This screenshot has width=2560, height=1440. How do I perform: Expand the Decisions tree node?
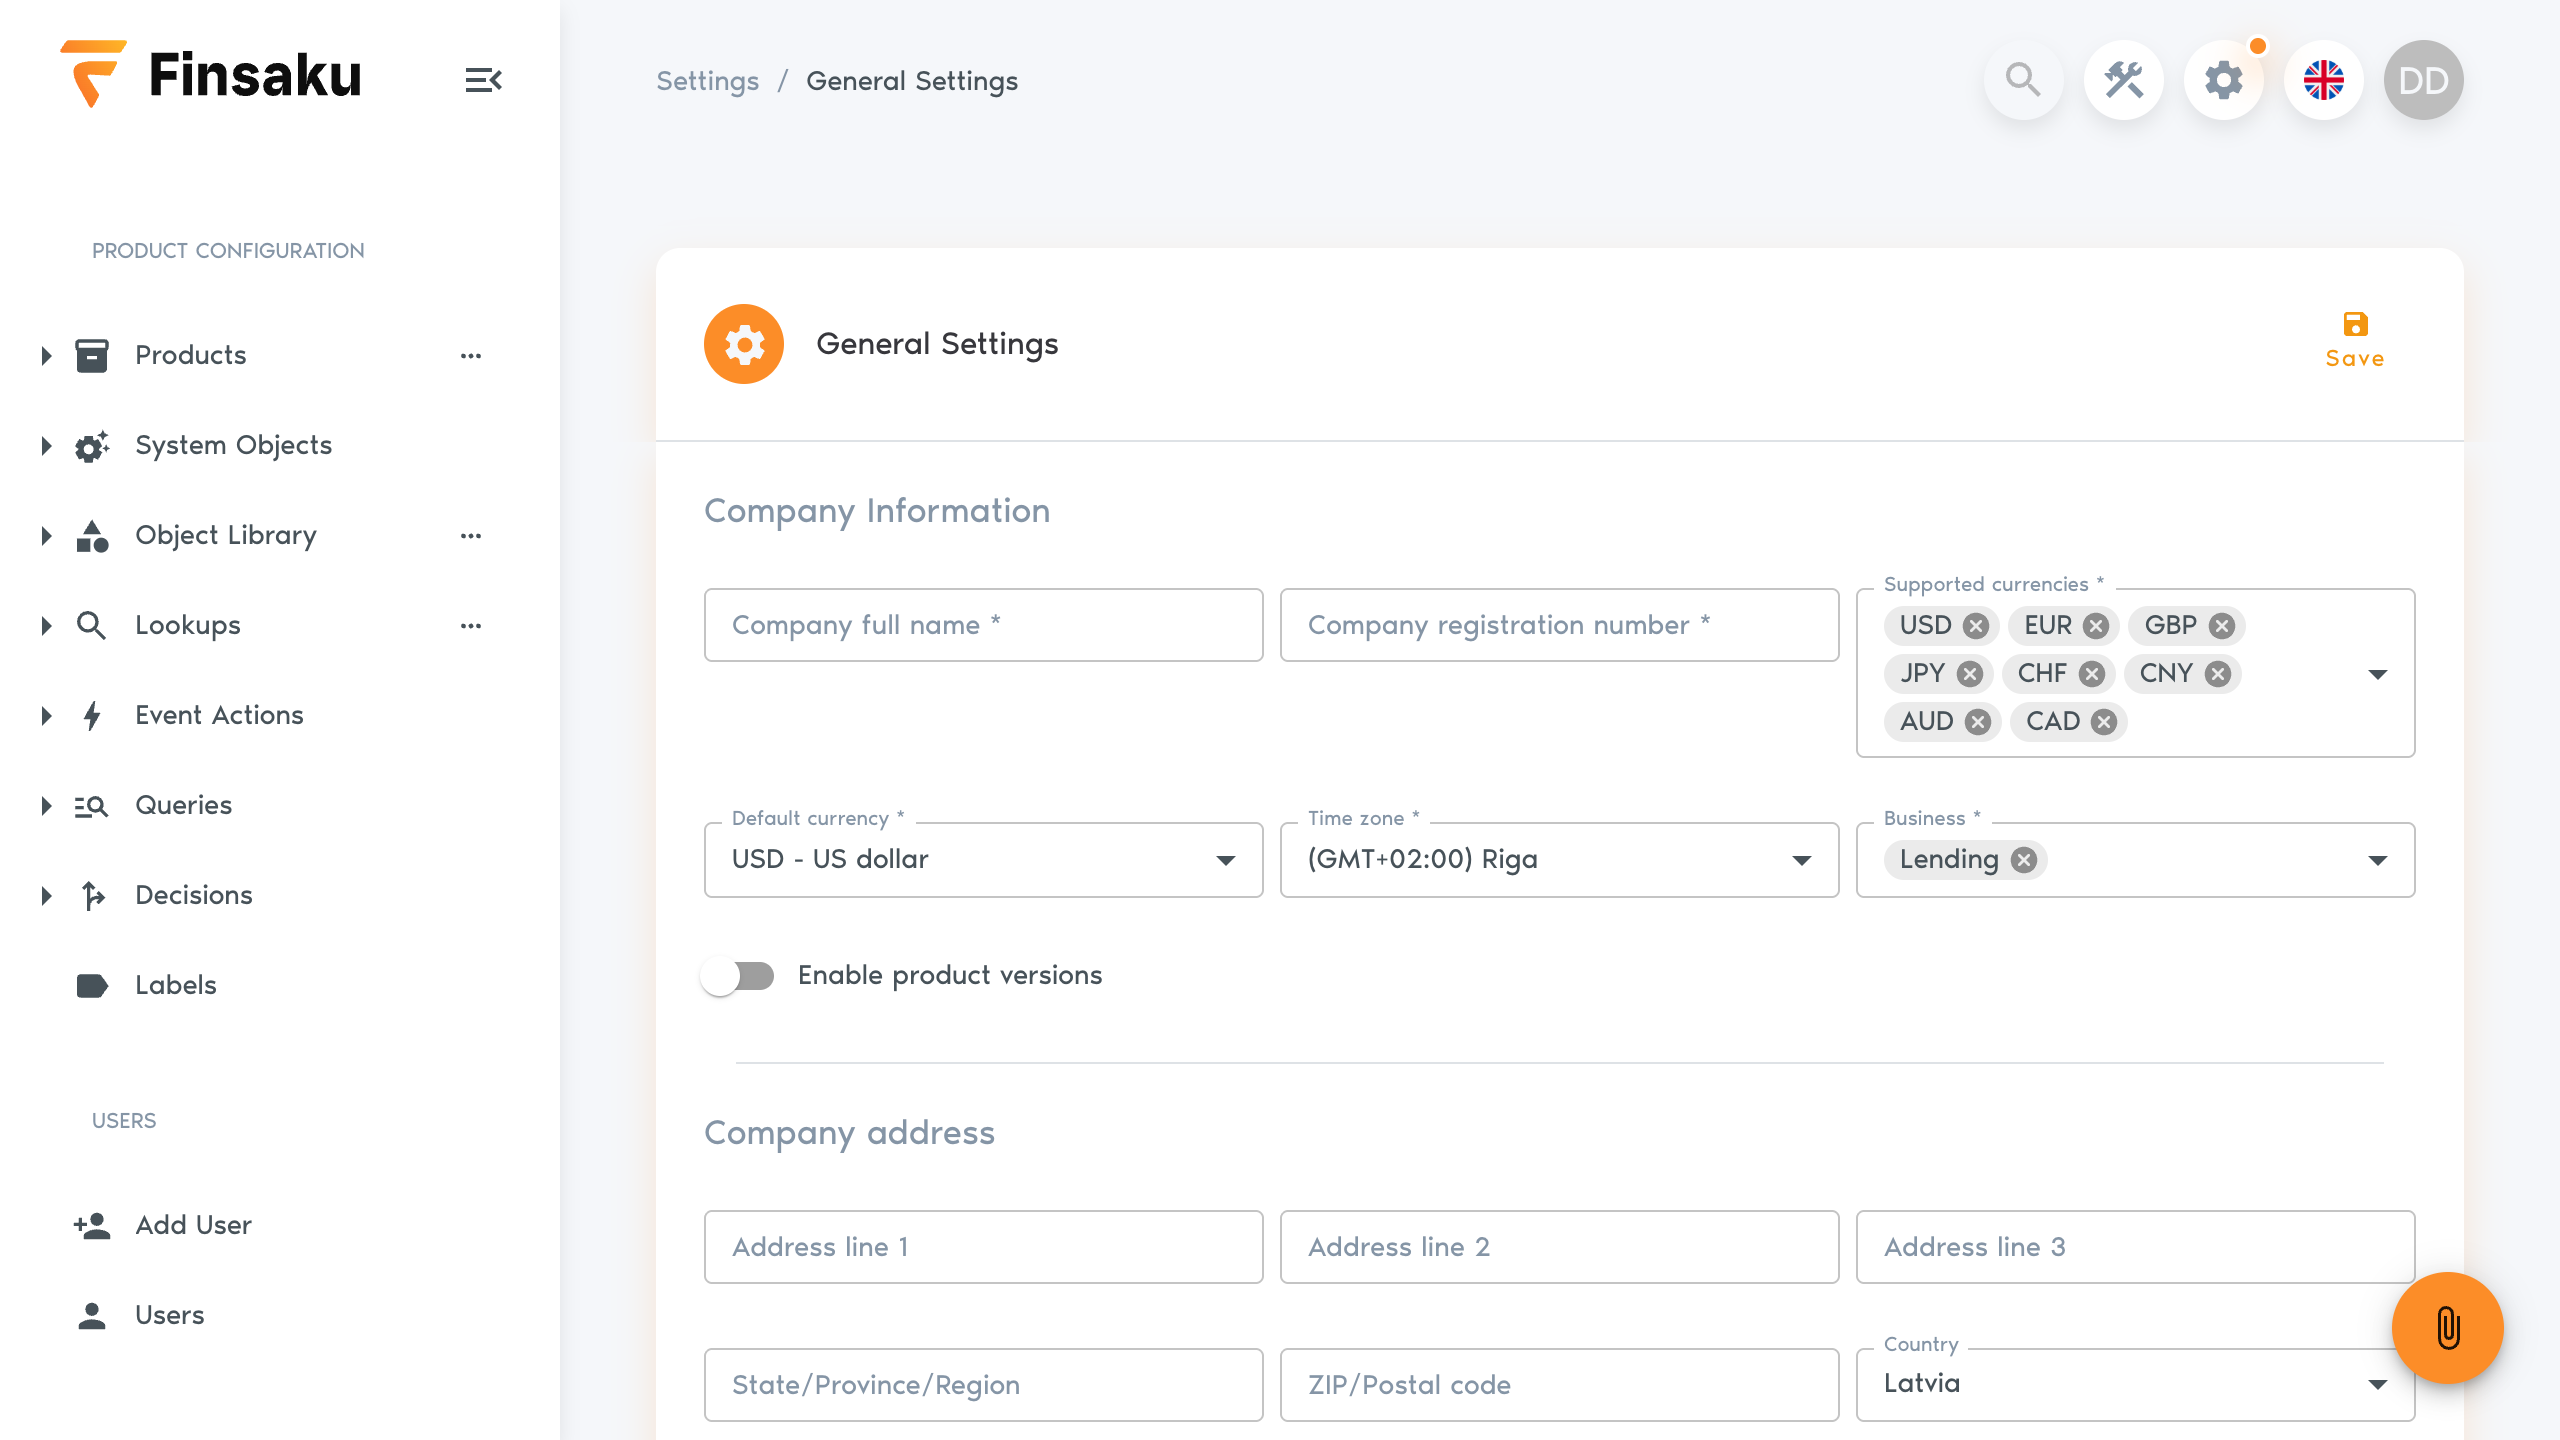pyautogui.click(x=46, y=896)
